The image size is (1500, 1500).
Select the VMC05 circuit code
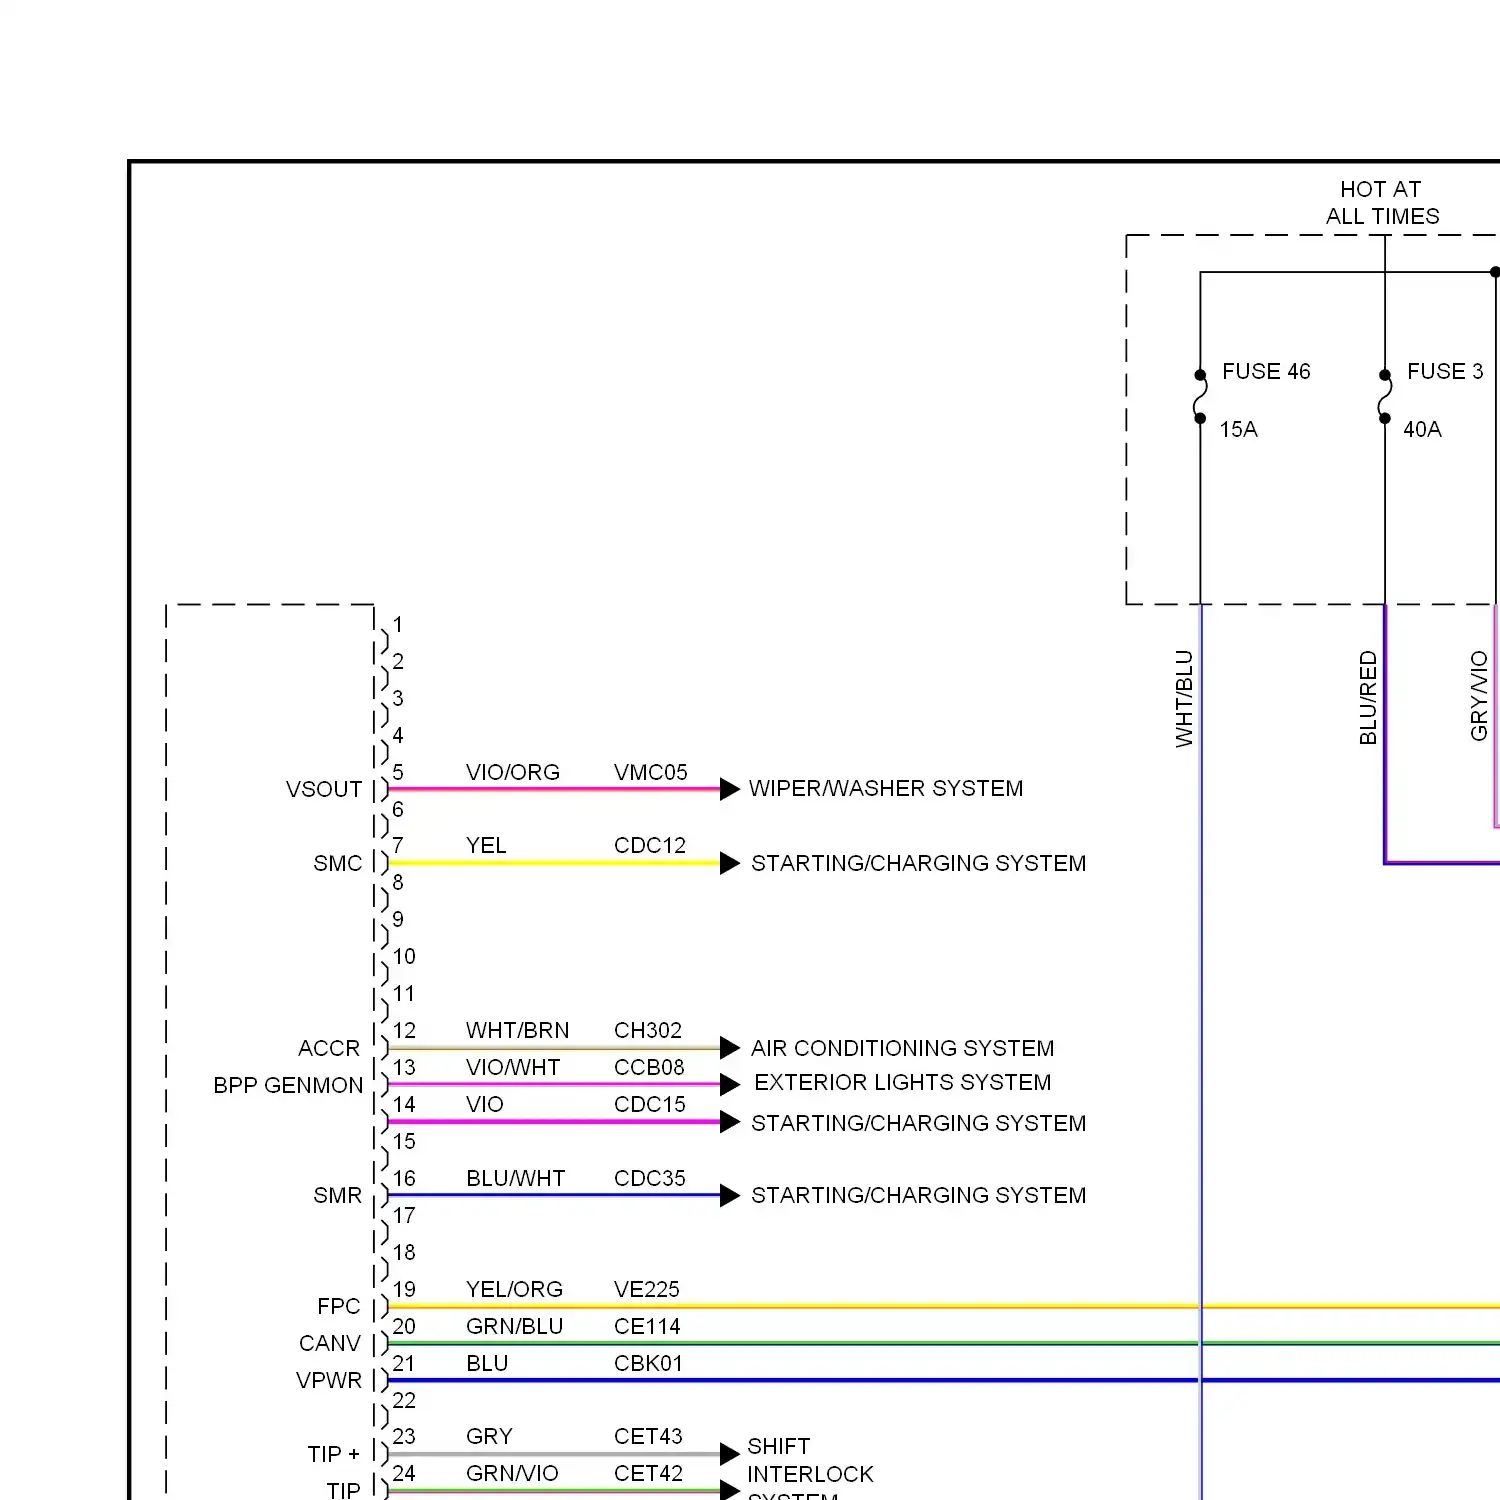point(651,772)
